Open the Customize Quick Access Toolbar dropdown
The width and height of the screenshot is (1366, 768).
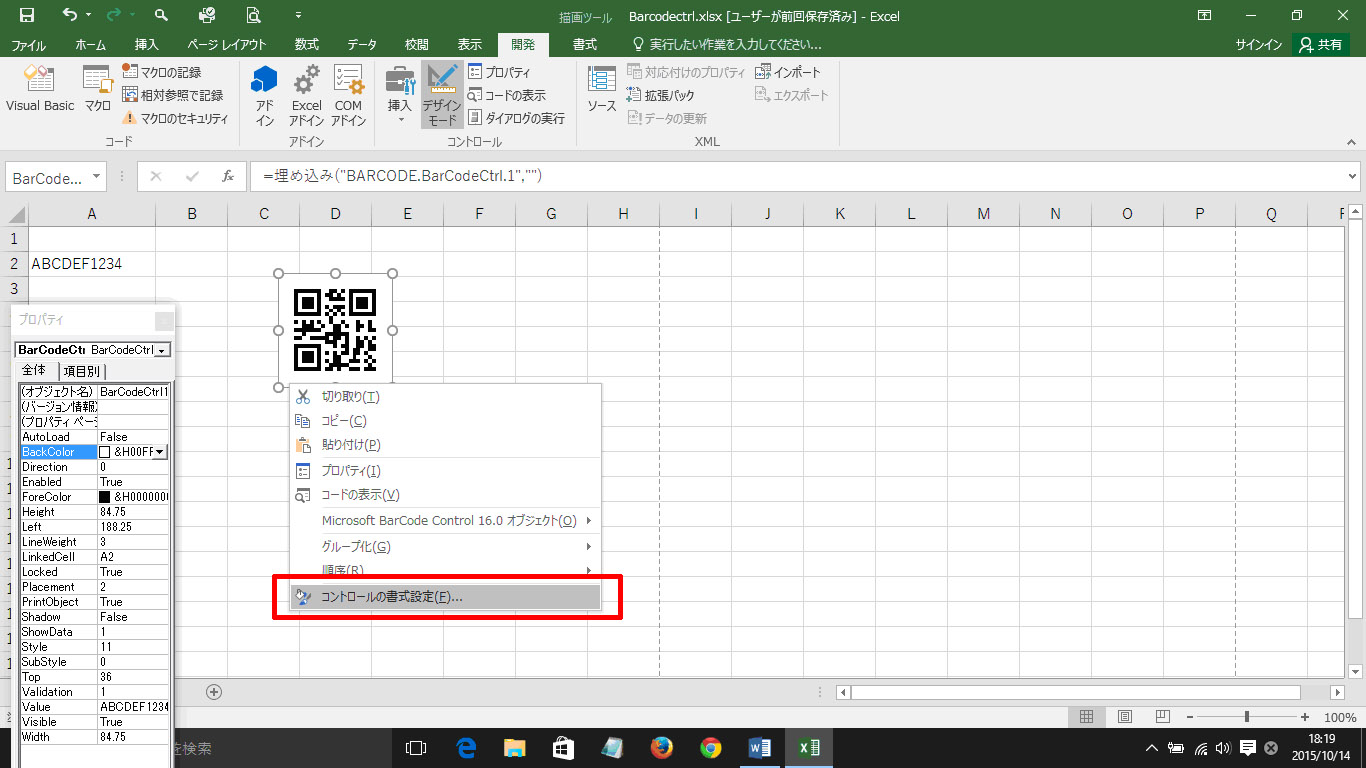(298, 16)
